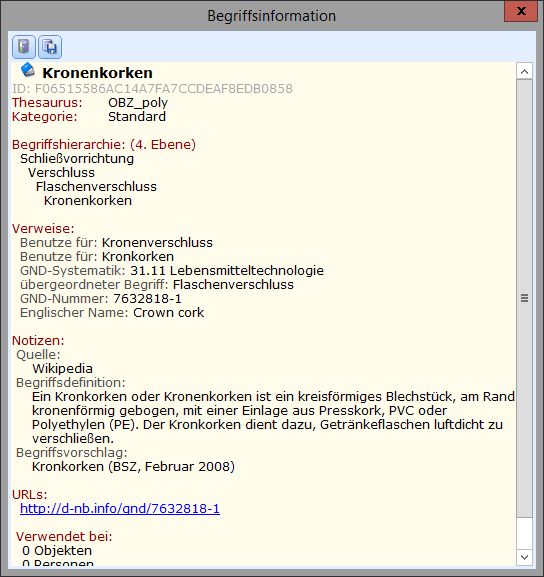
Task: Click the door exit icon in toolbar
Action: click(24, 47)
